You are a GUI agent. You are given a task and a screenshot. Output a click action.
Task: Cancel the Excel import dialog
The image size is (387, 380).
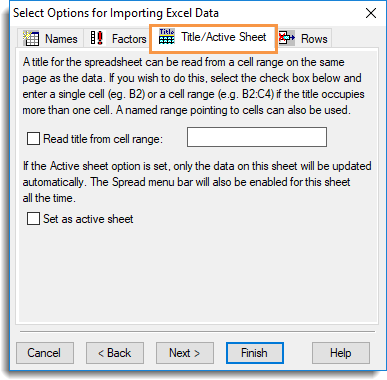pos(45,353)
